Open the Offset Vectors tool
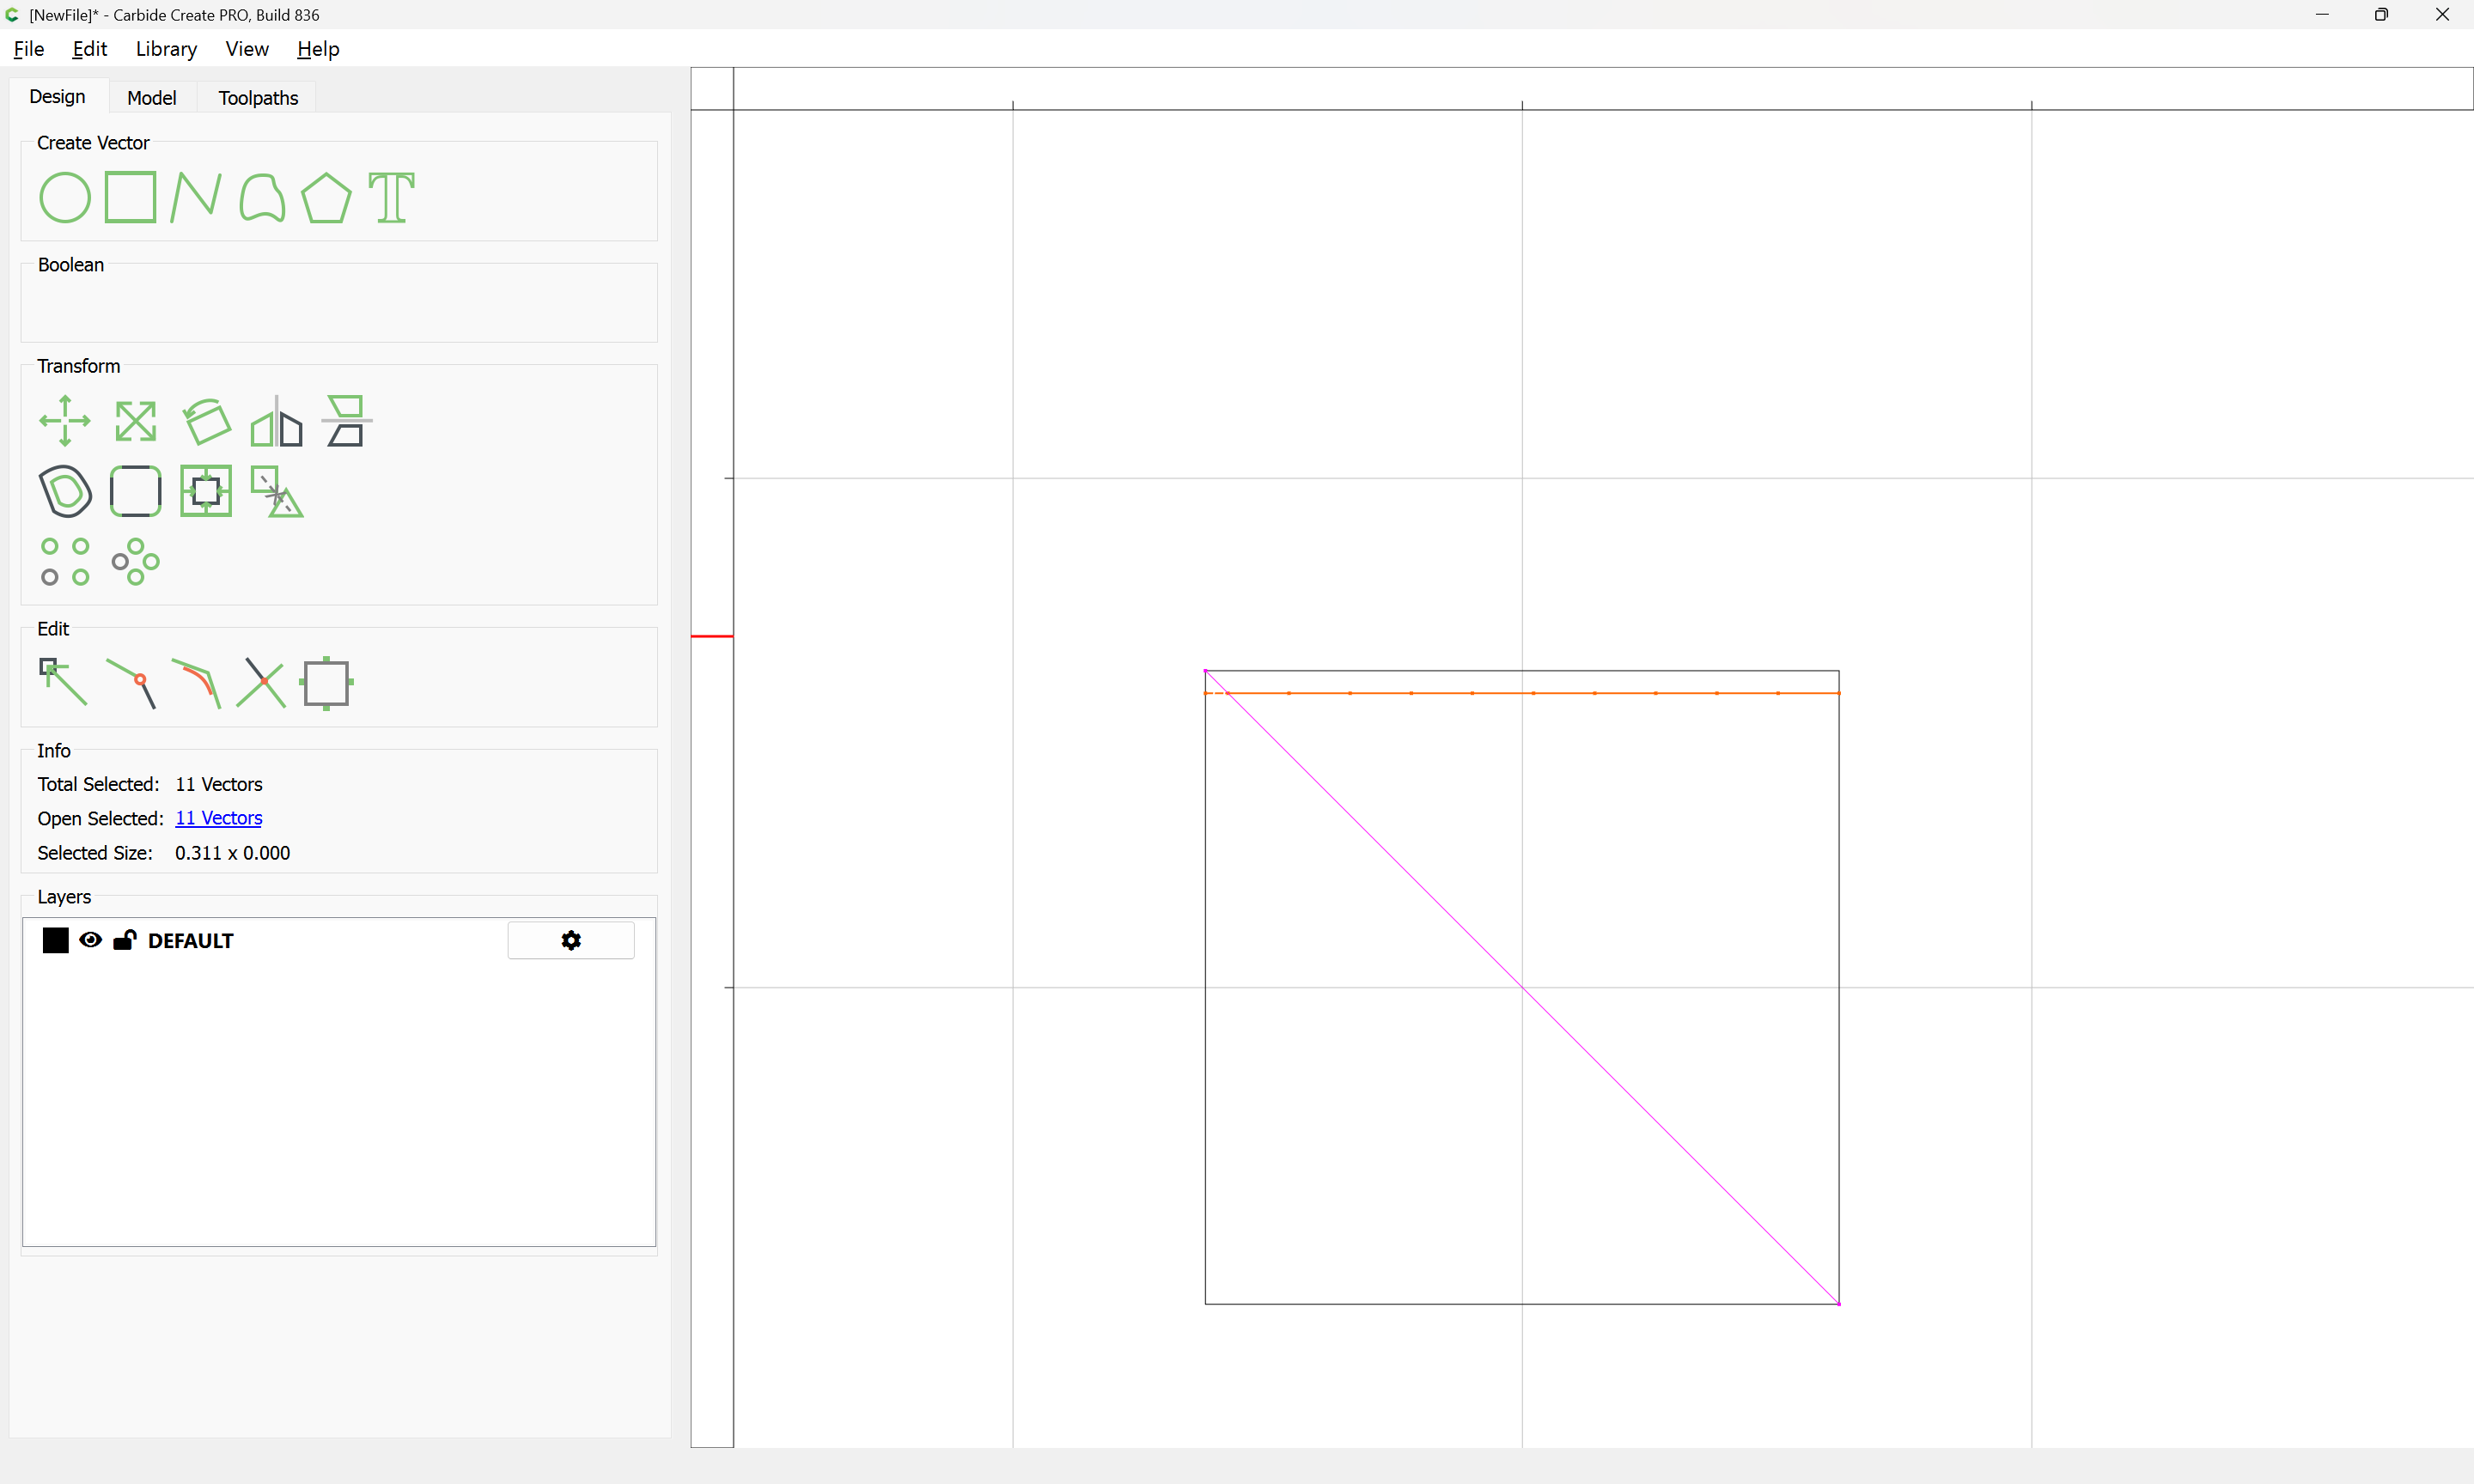This screenshot has width=2474, height=1484. pos(65,491)
